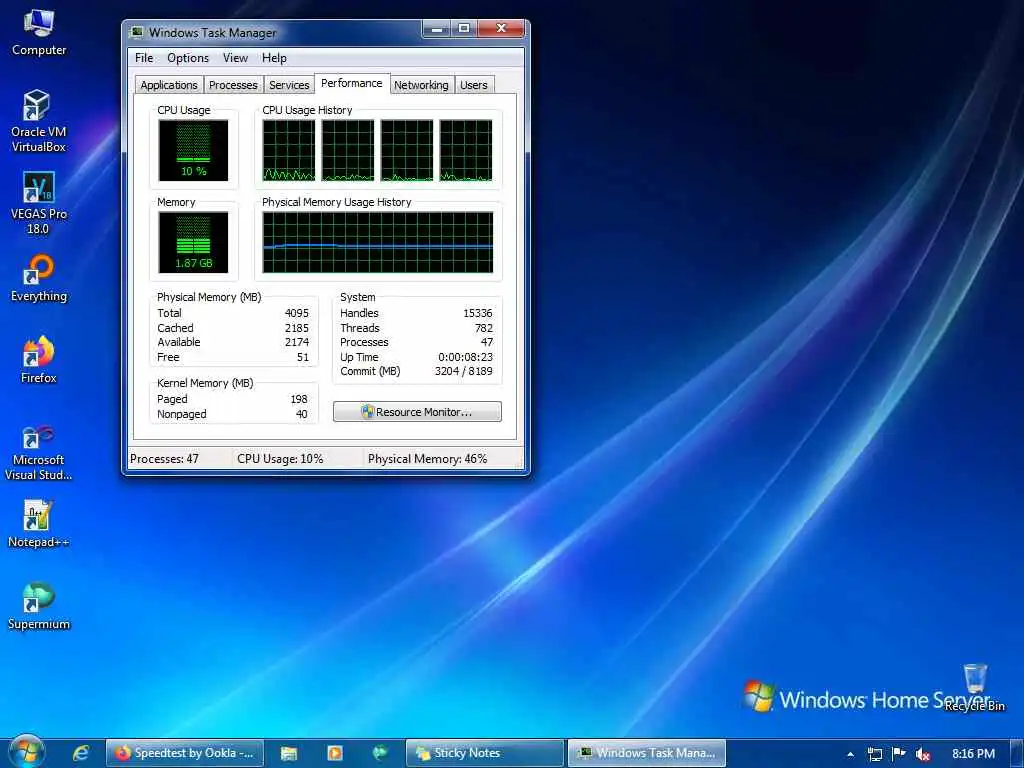1024x768 pixels.
Task: Click the network tray icon
Action: [x=874, y=754]
